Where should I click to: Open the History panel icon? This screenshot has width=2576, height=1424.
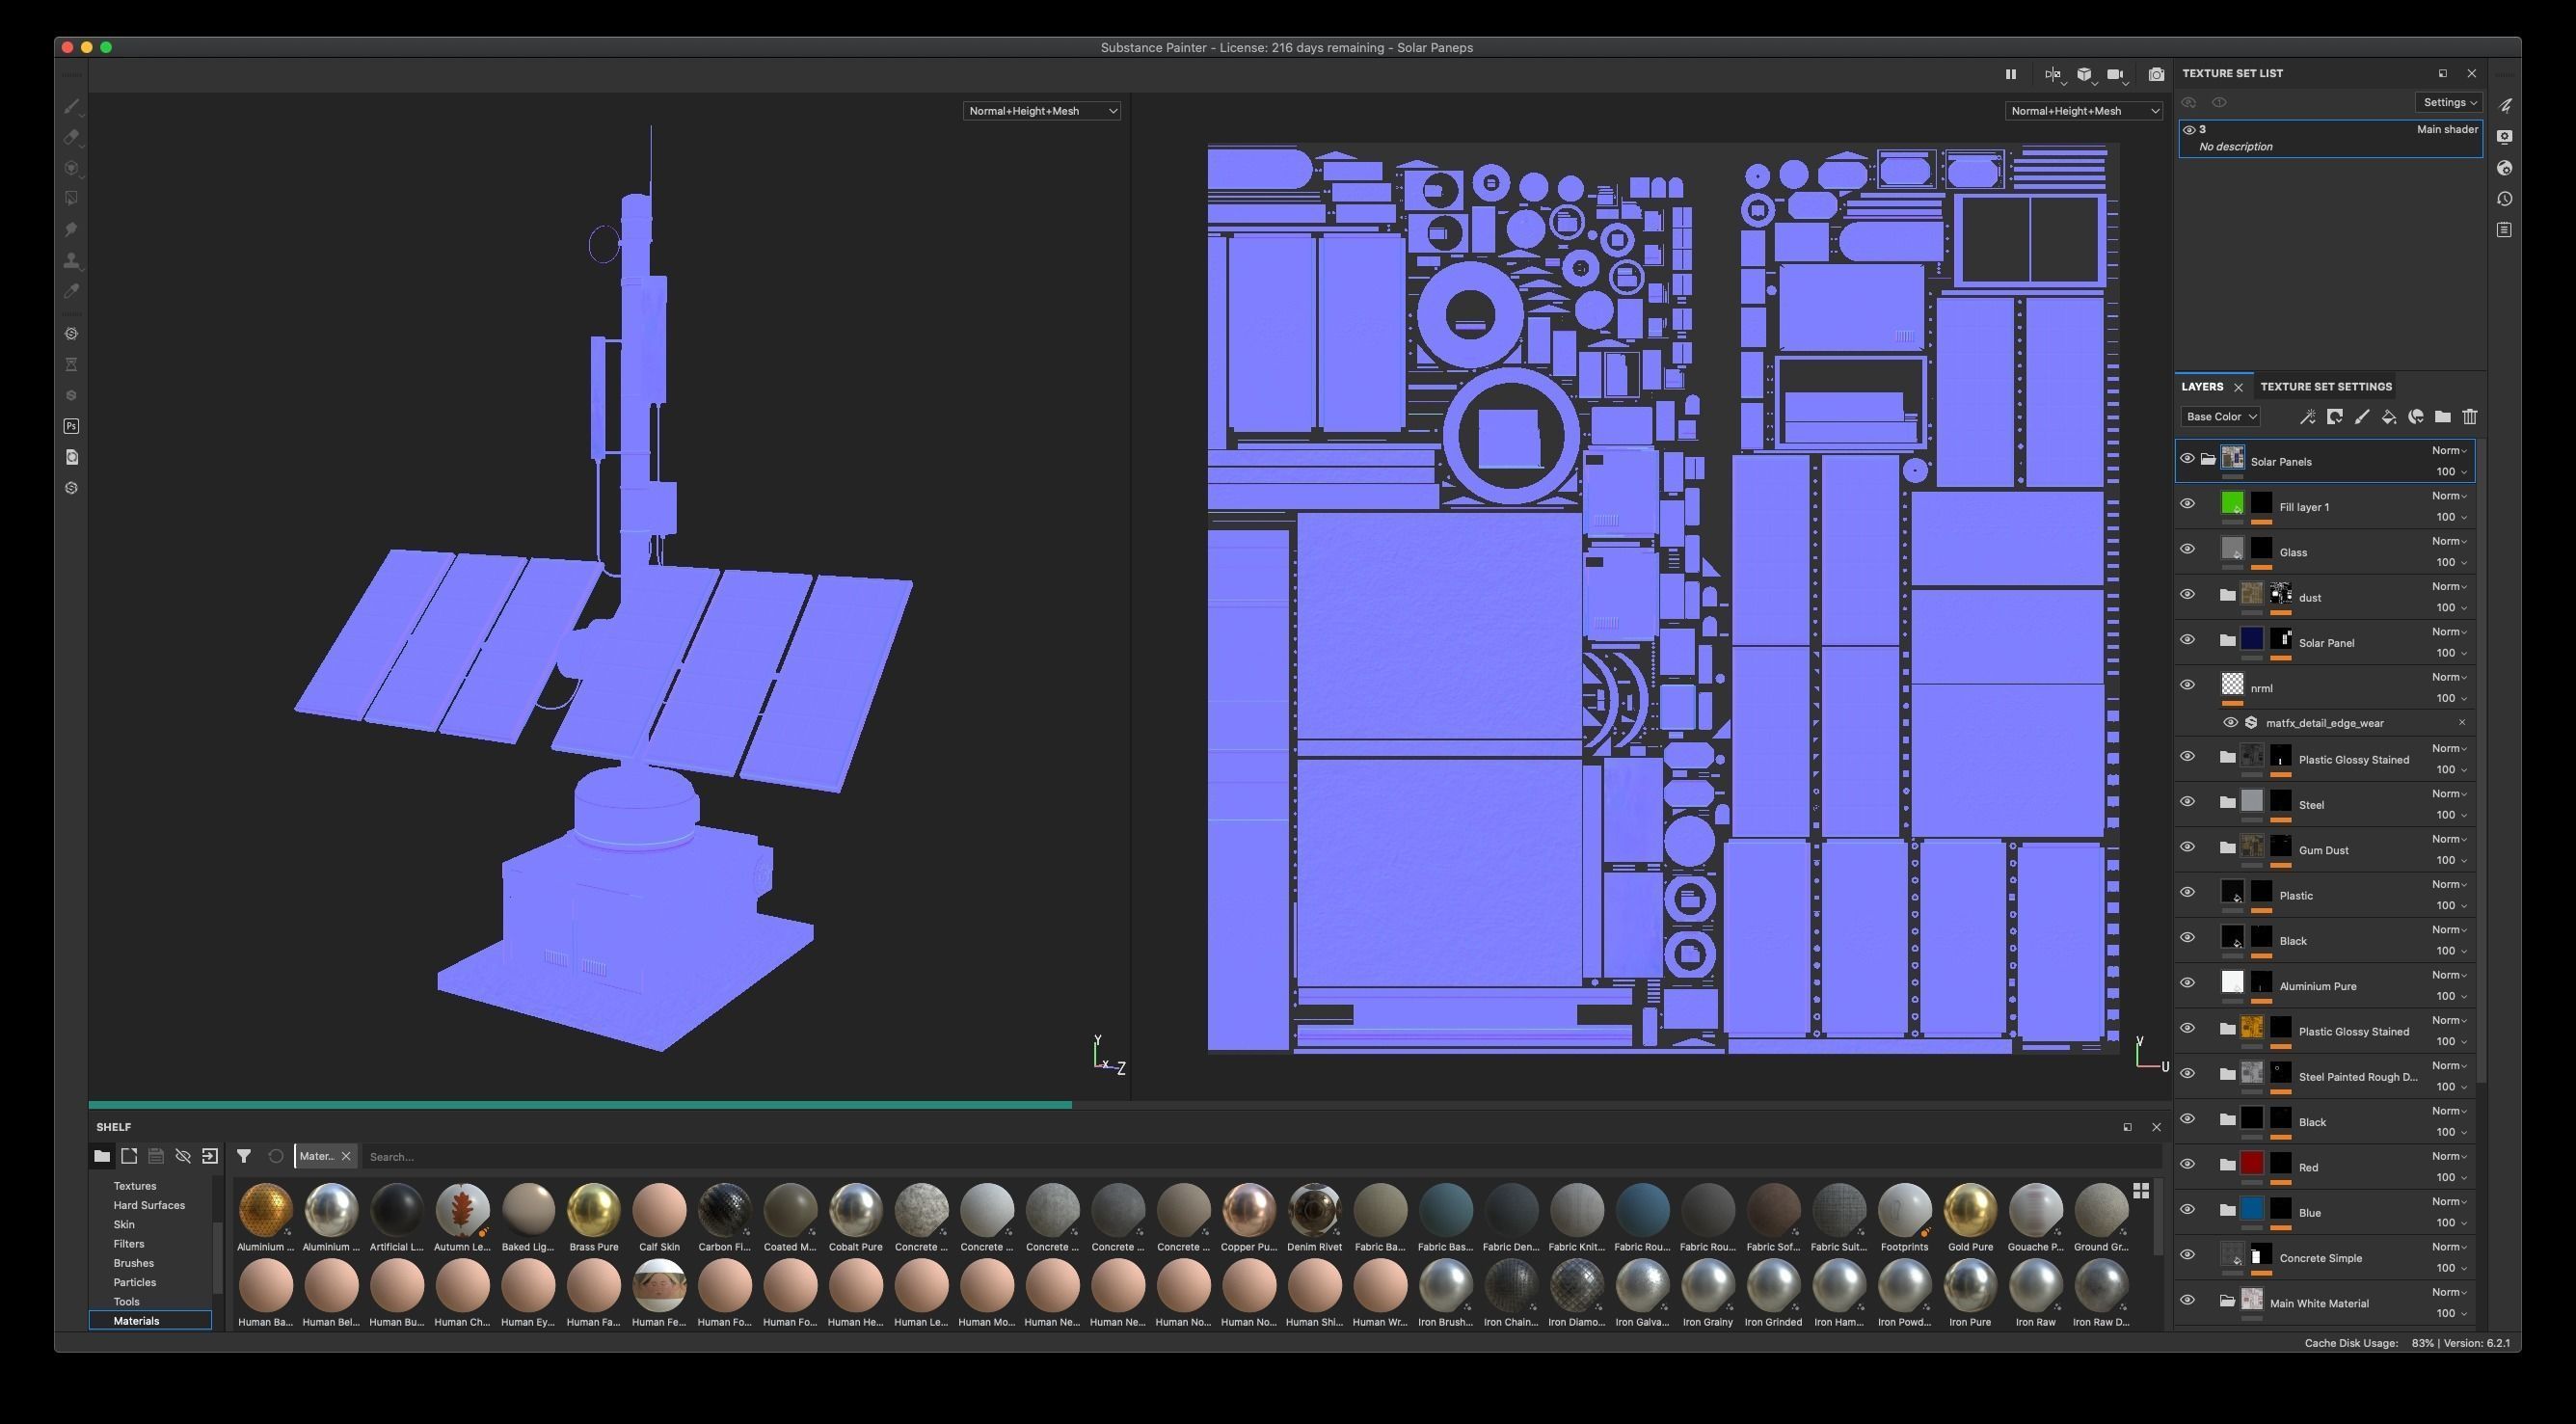pos(2504,199)
